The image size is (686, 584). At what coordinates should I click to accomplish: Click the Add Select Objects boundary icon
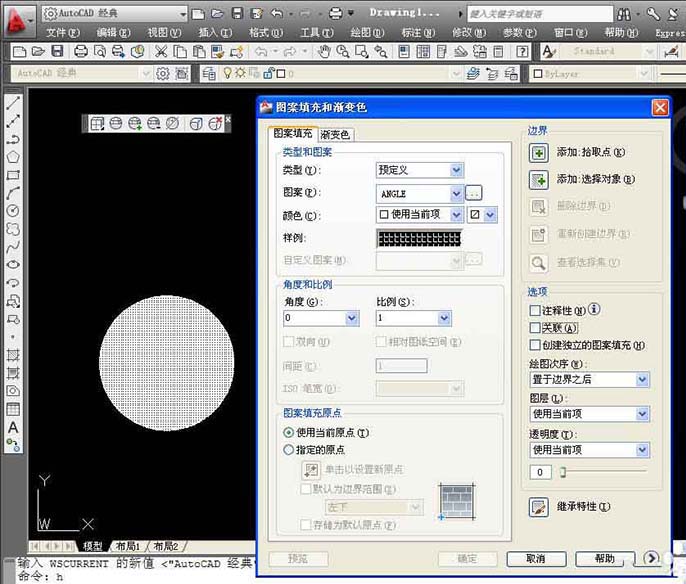[x=539, y=180]
